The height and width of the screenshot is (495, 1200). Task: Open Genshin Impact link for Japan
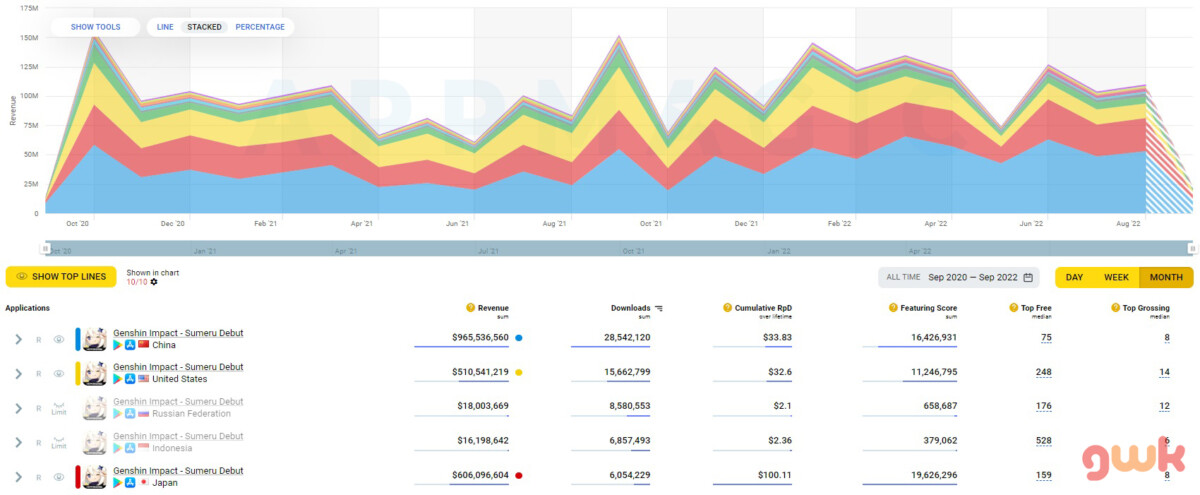[178, 470]
